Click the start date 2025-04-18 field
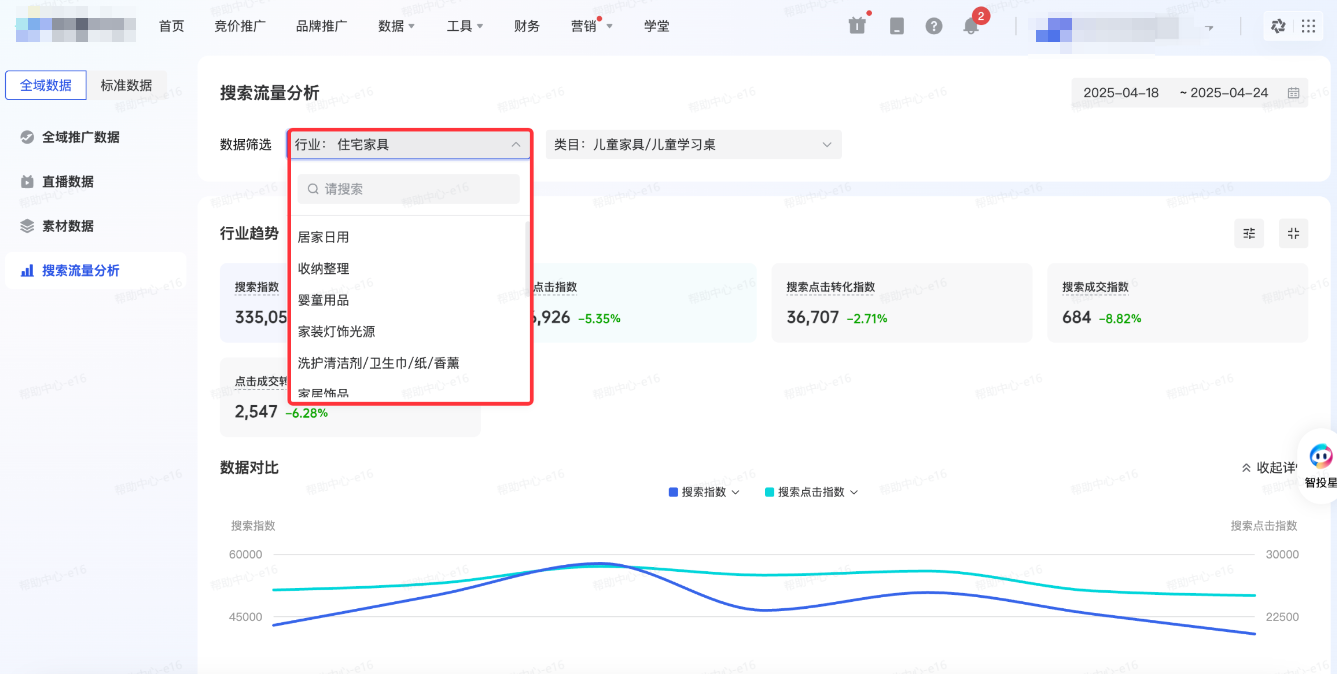1337x674 pixels. [x=1121, y=93]
